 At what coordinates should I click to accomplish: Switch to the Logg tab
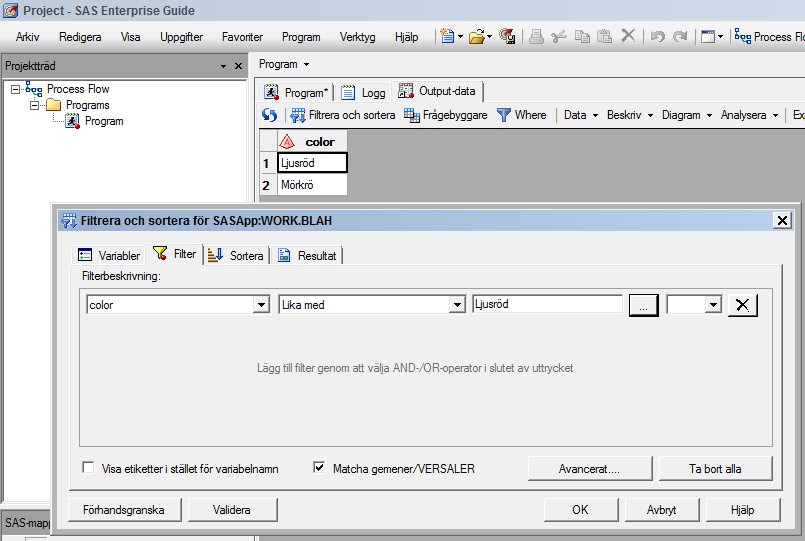pyautogui.click(x=363, y=92)
